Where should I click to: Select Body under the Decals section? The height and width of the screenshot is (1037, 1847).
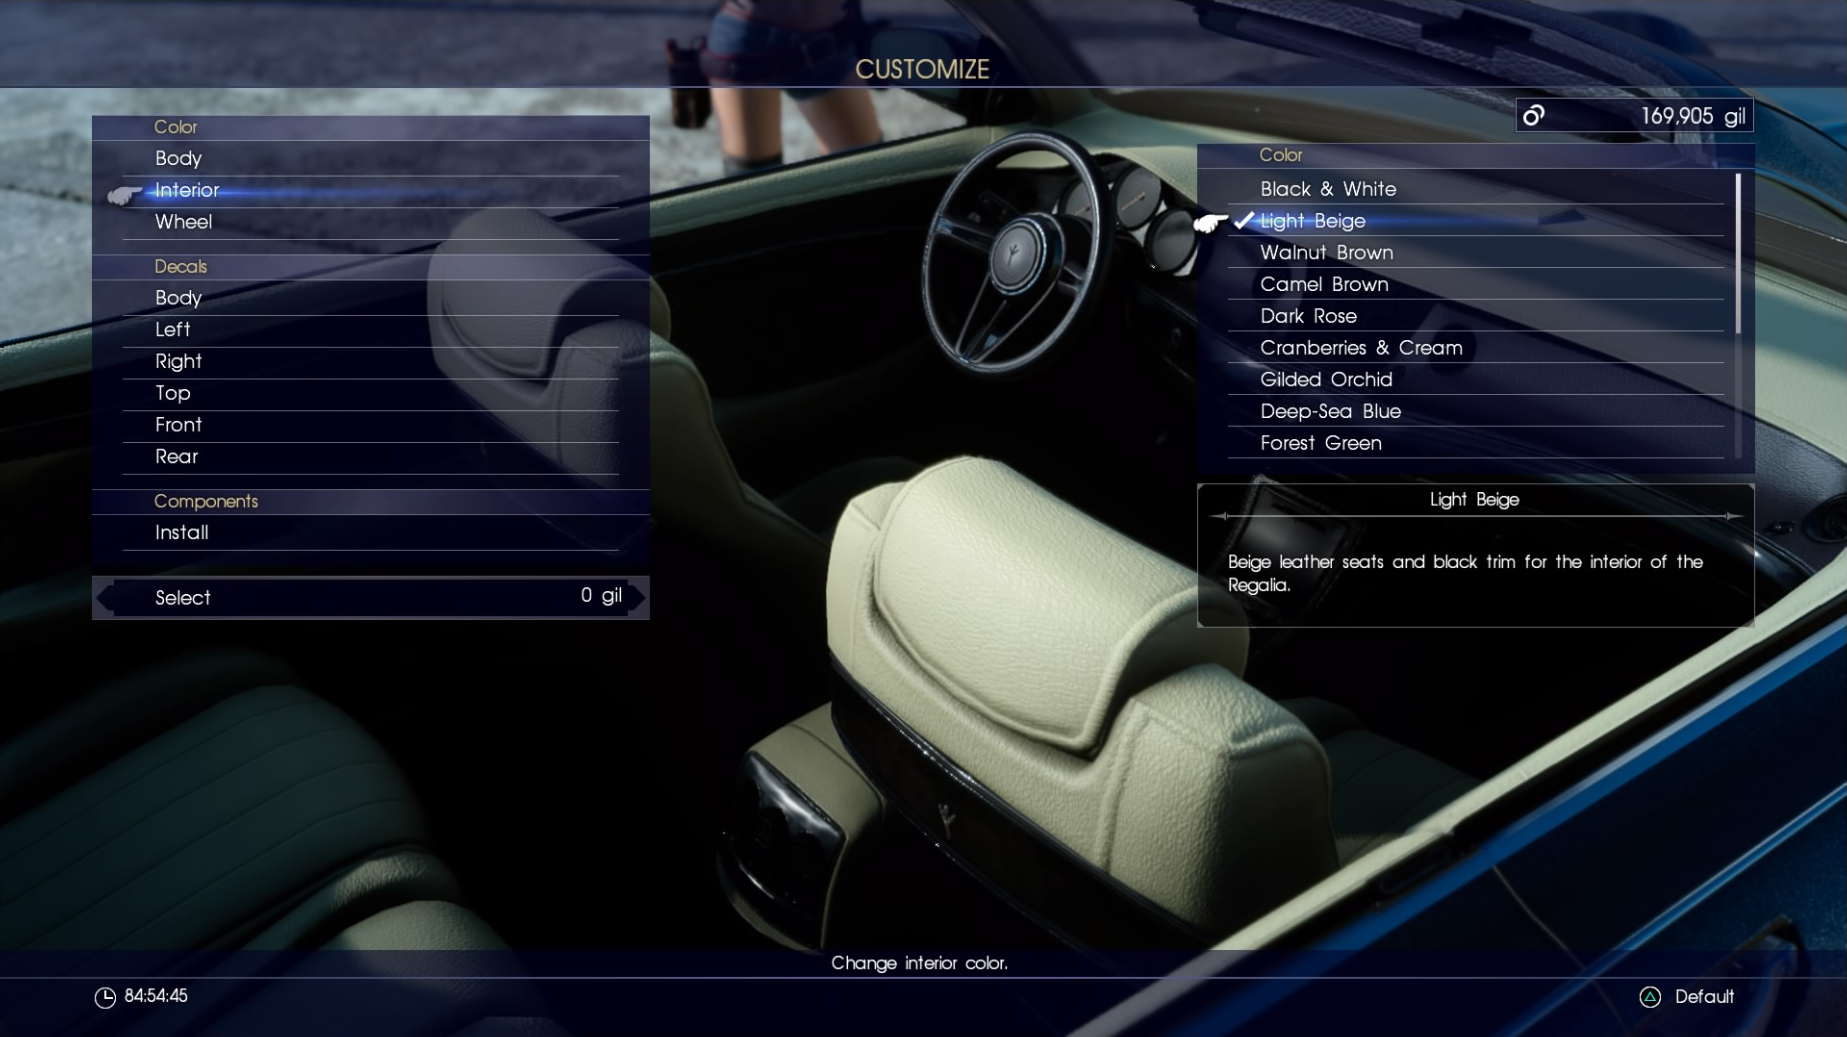click(x=370, y=298)
